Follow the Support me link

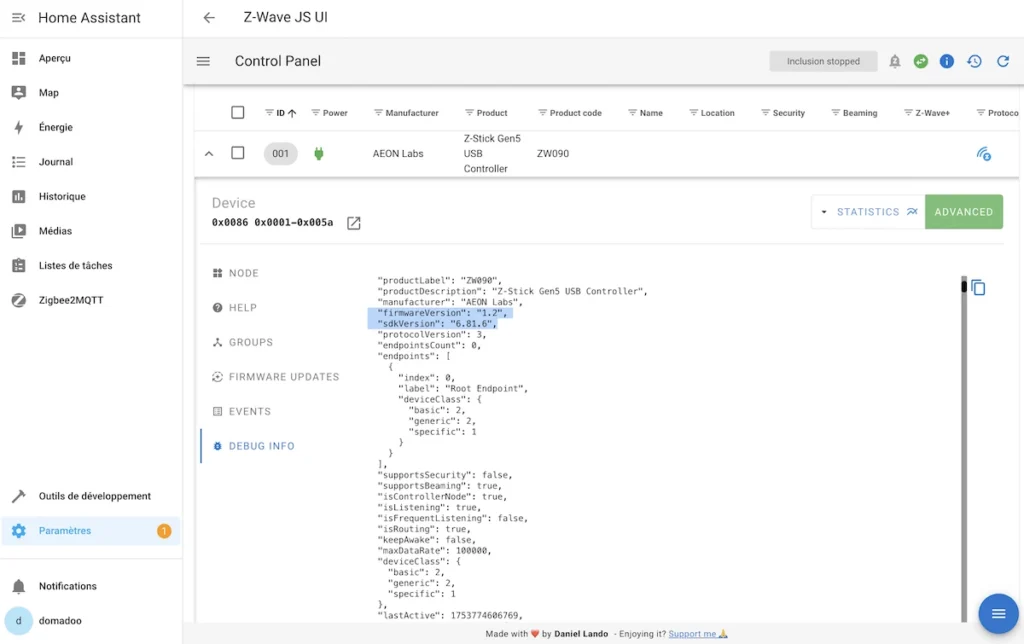[697, 634]
